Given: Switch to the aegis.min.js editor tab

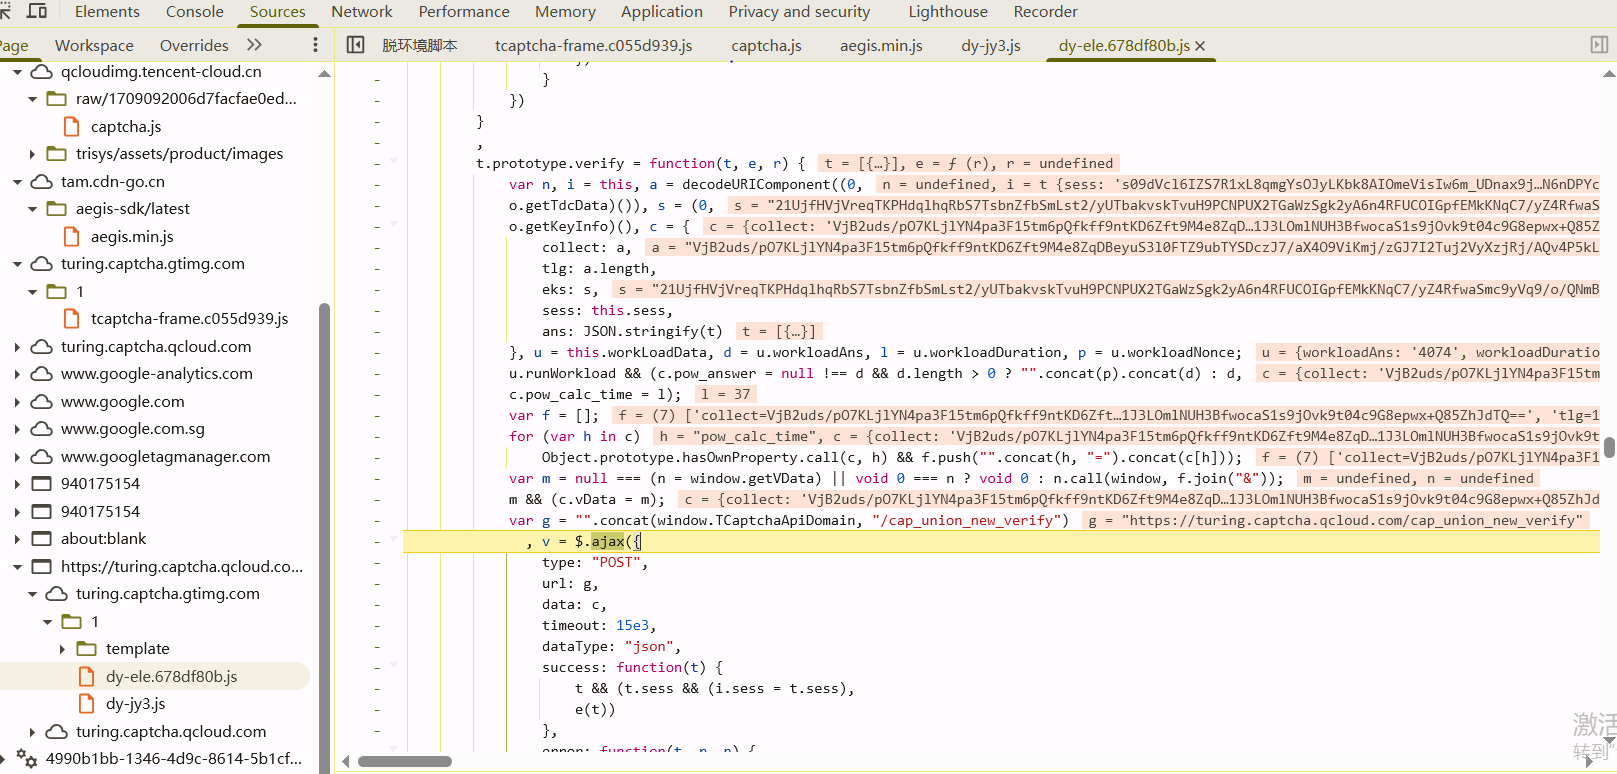Looking at the screenshot, I should pos(881,45).
